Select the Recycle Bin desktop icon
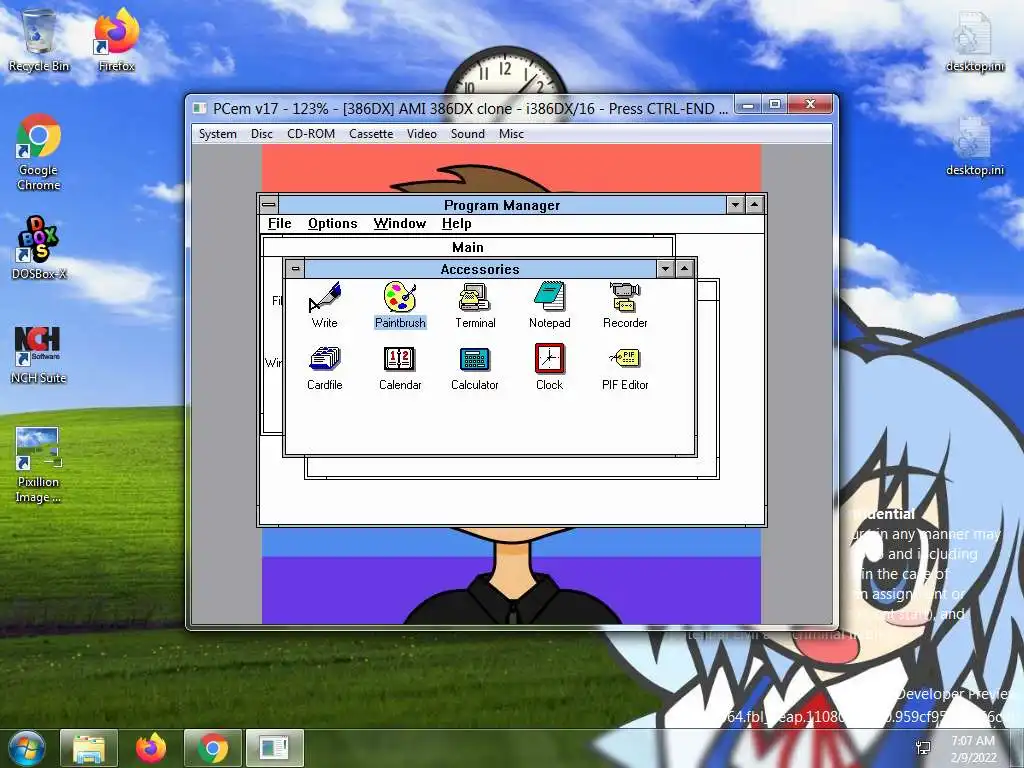 pyautogui.click(x=39, y=40)
